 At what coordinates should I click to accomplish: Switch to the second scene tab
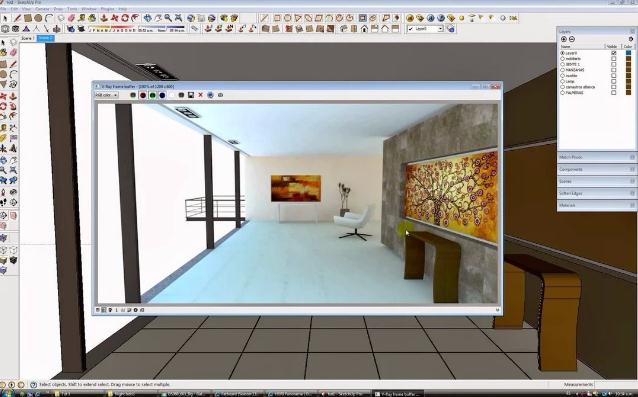click(45, 38)
